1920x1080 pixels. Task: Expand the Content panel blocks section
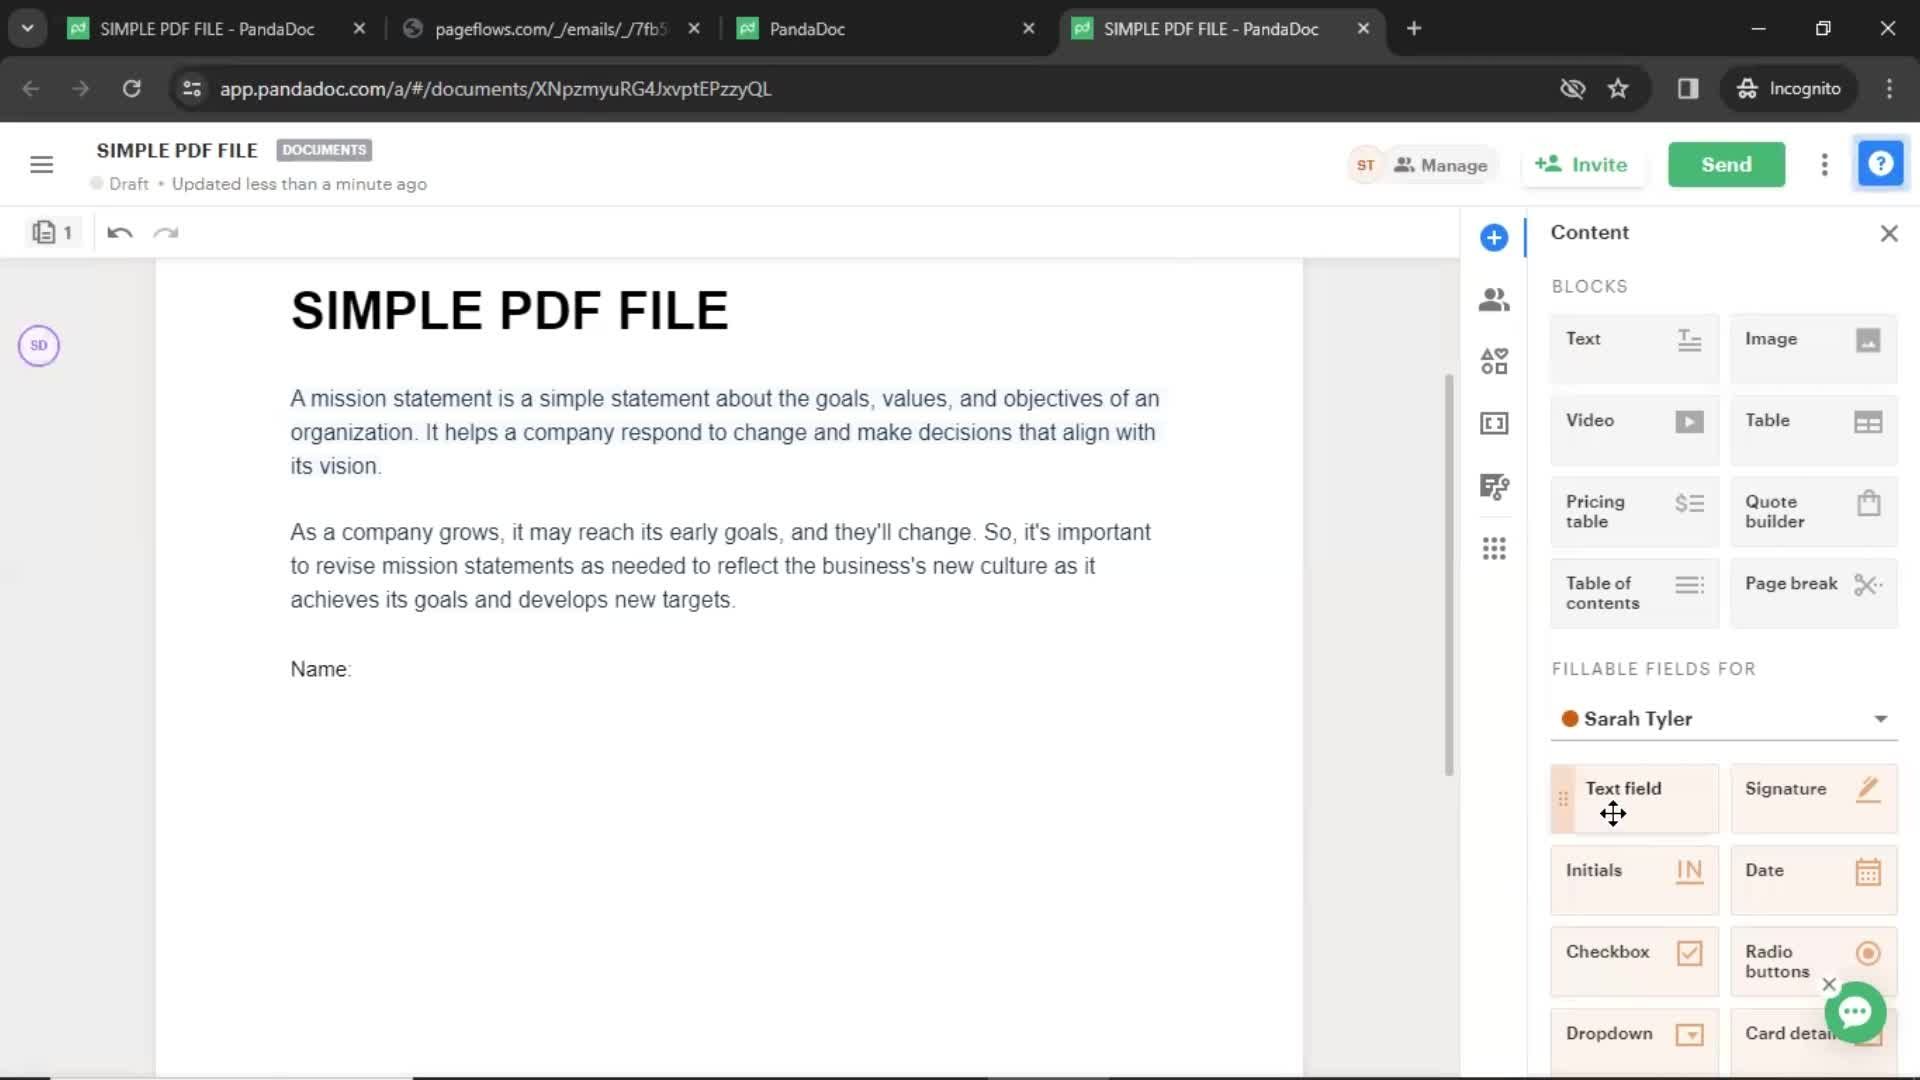click(x=1589, y=286)
